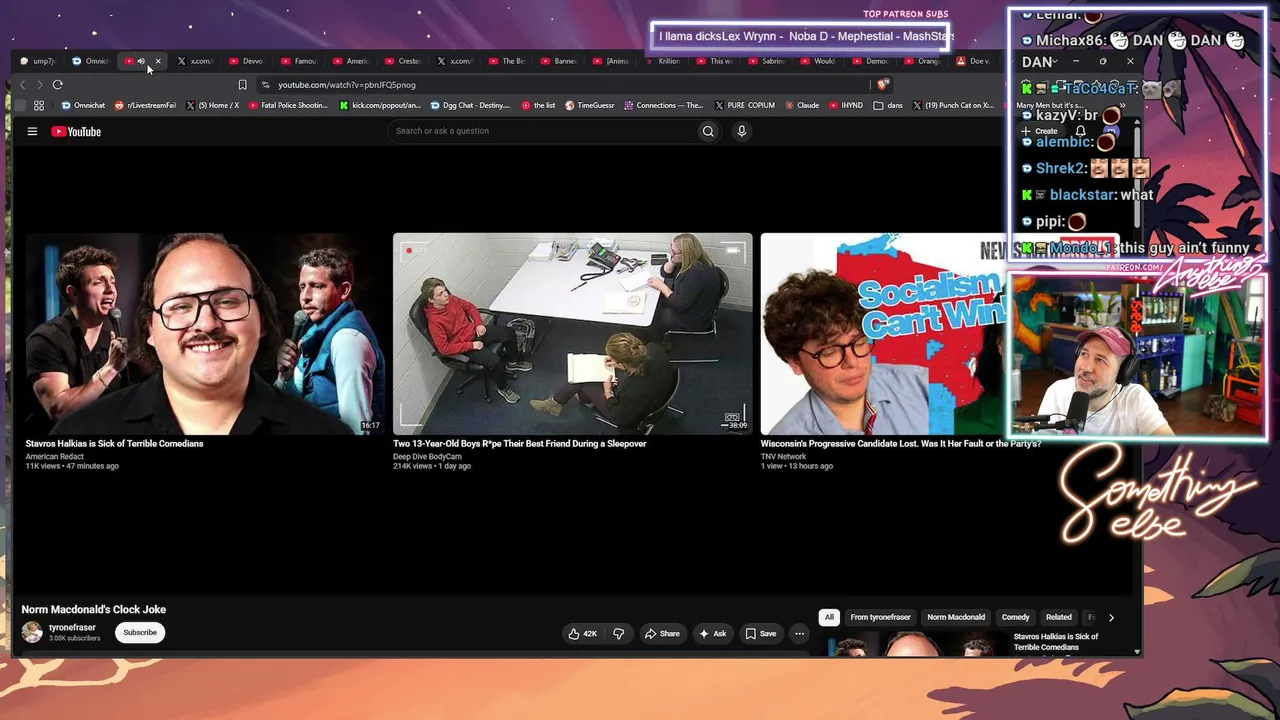This screenshot has width=1280, height=720.
Task: Go to the YouTube home logo
Action: pyautogui.click(x=76, y=131)
